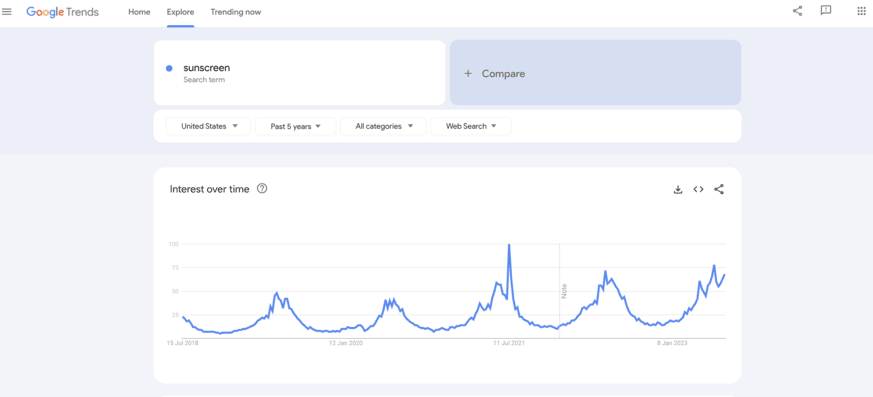The height and width of the screenshot is (397, 873).
Task: Click the Note marker on the chart
Action: [563, 291]
